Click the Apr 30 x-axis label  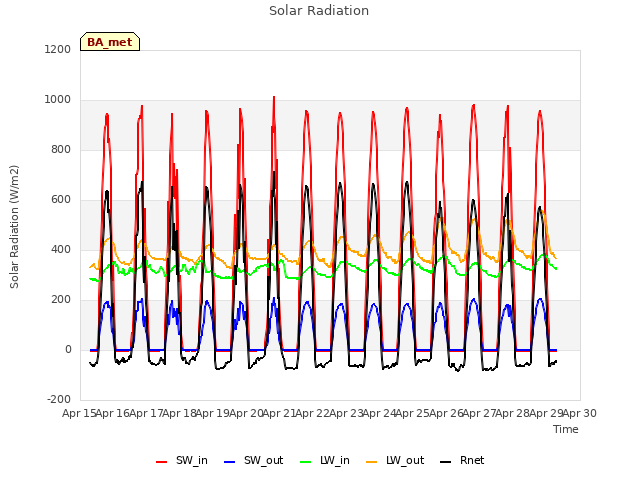(x=580, y=413)
